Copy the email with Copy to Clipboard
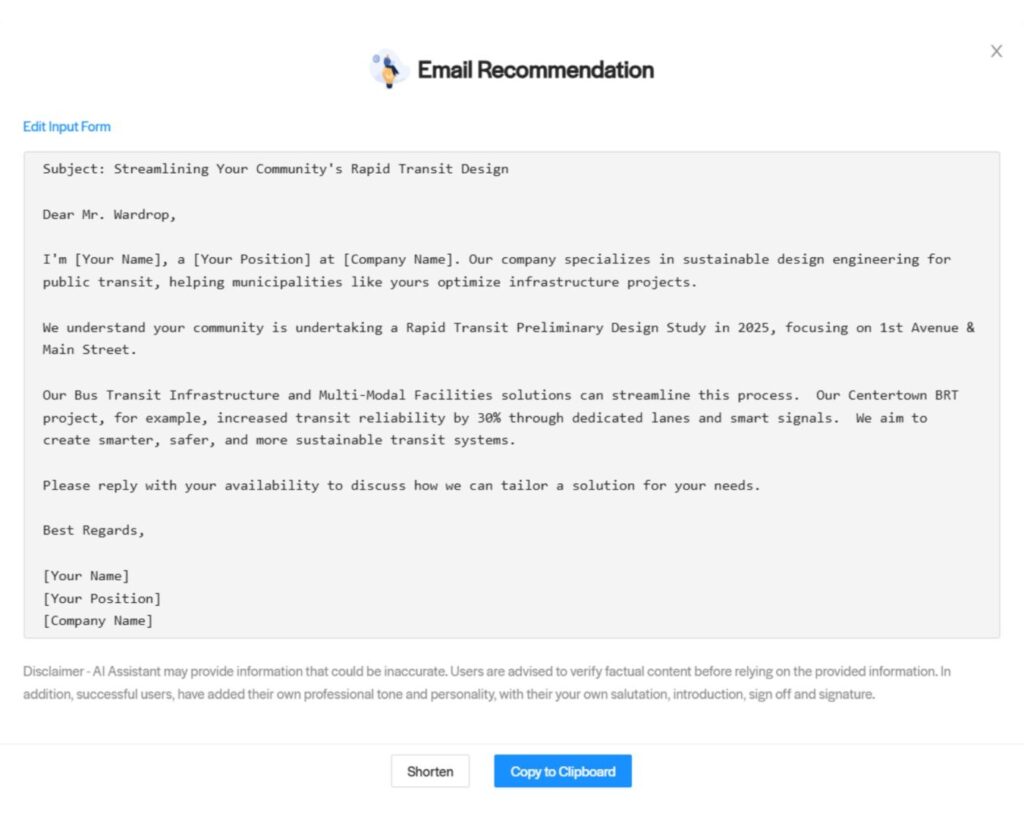1024x819 pixels. 562,771
